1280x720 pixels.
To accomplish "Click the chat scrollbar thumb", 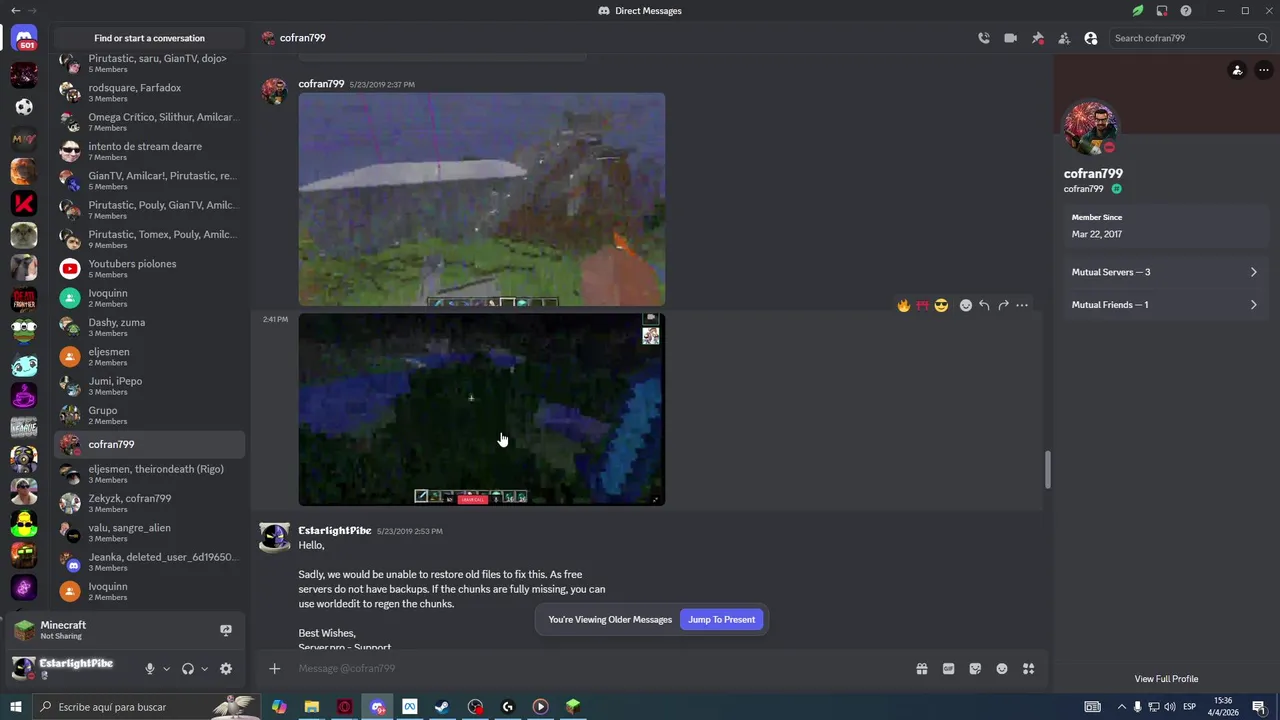I will coord(1047,470).
